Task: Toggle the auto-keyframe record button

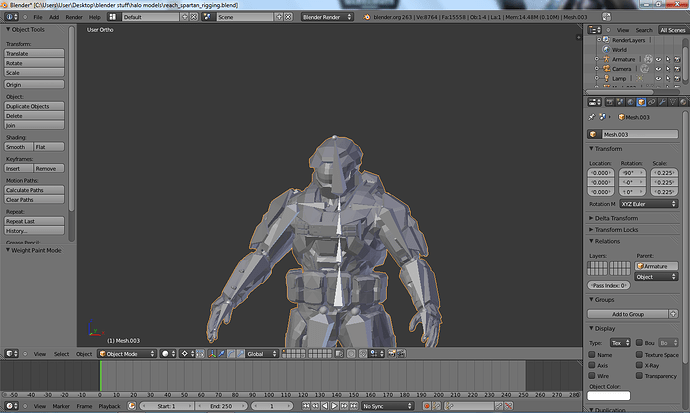Action: pos(426,406)
